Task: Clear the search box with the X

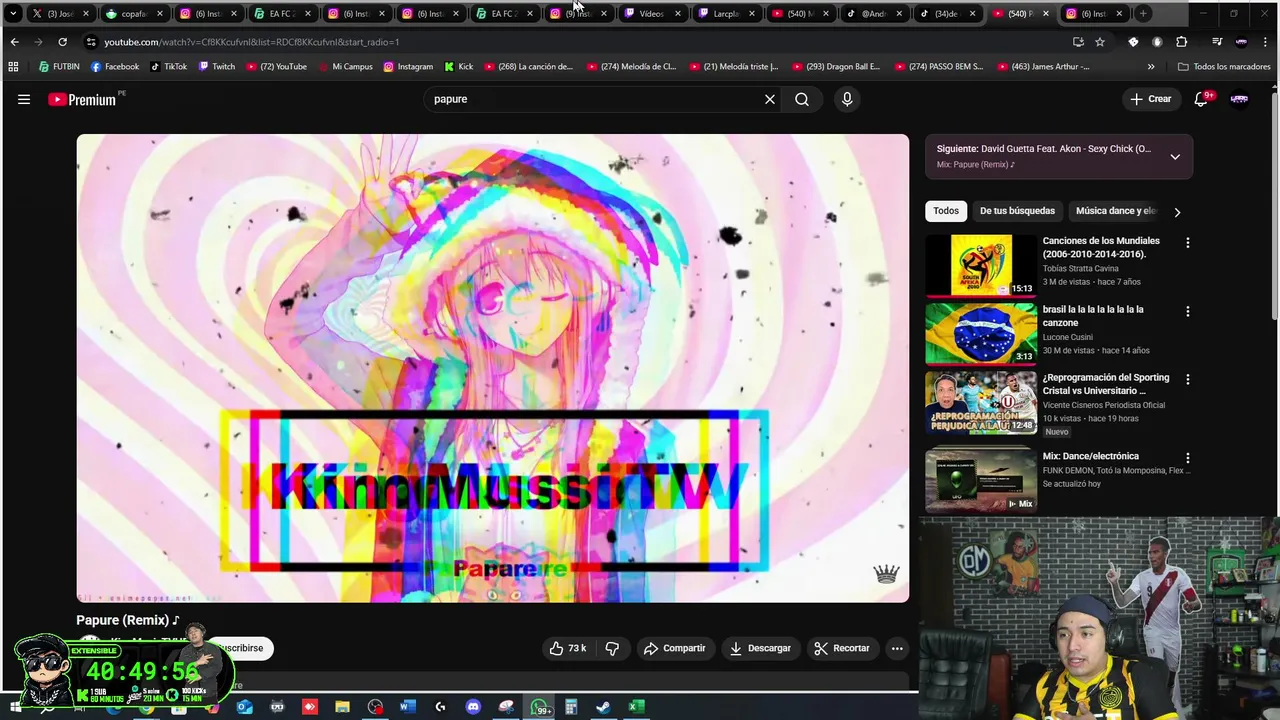Action: 770,99
